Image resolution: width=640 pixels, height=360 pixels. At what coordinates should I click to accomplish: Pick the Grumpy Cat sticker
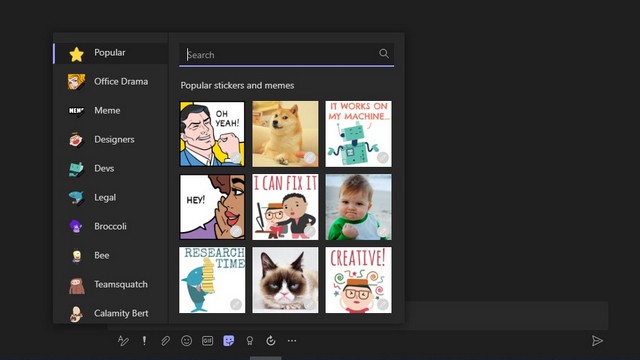(285, 280)
